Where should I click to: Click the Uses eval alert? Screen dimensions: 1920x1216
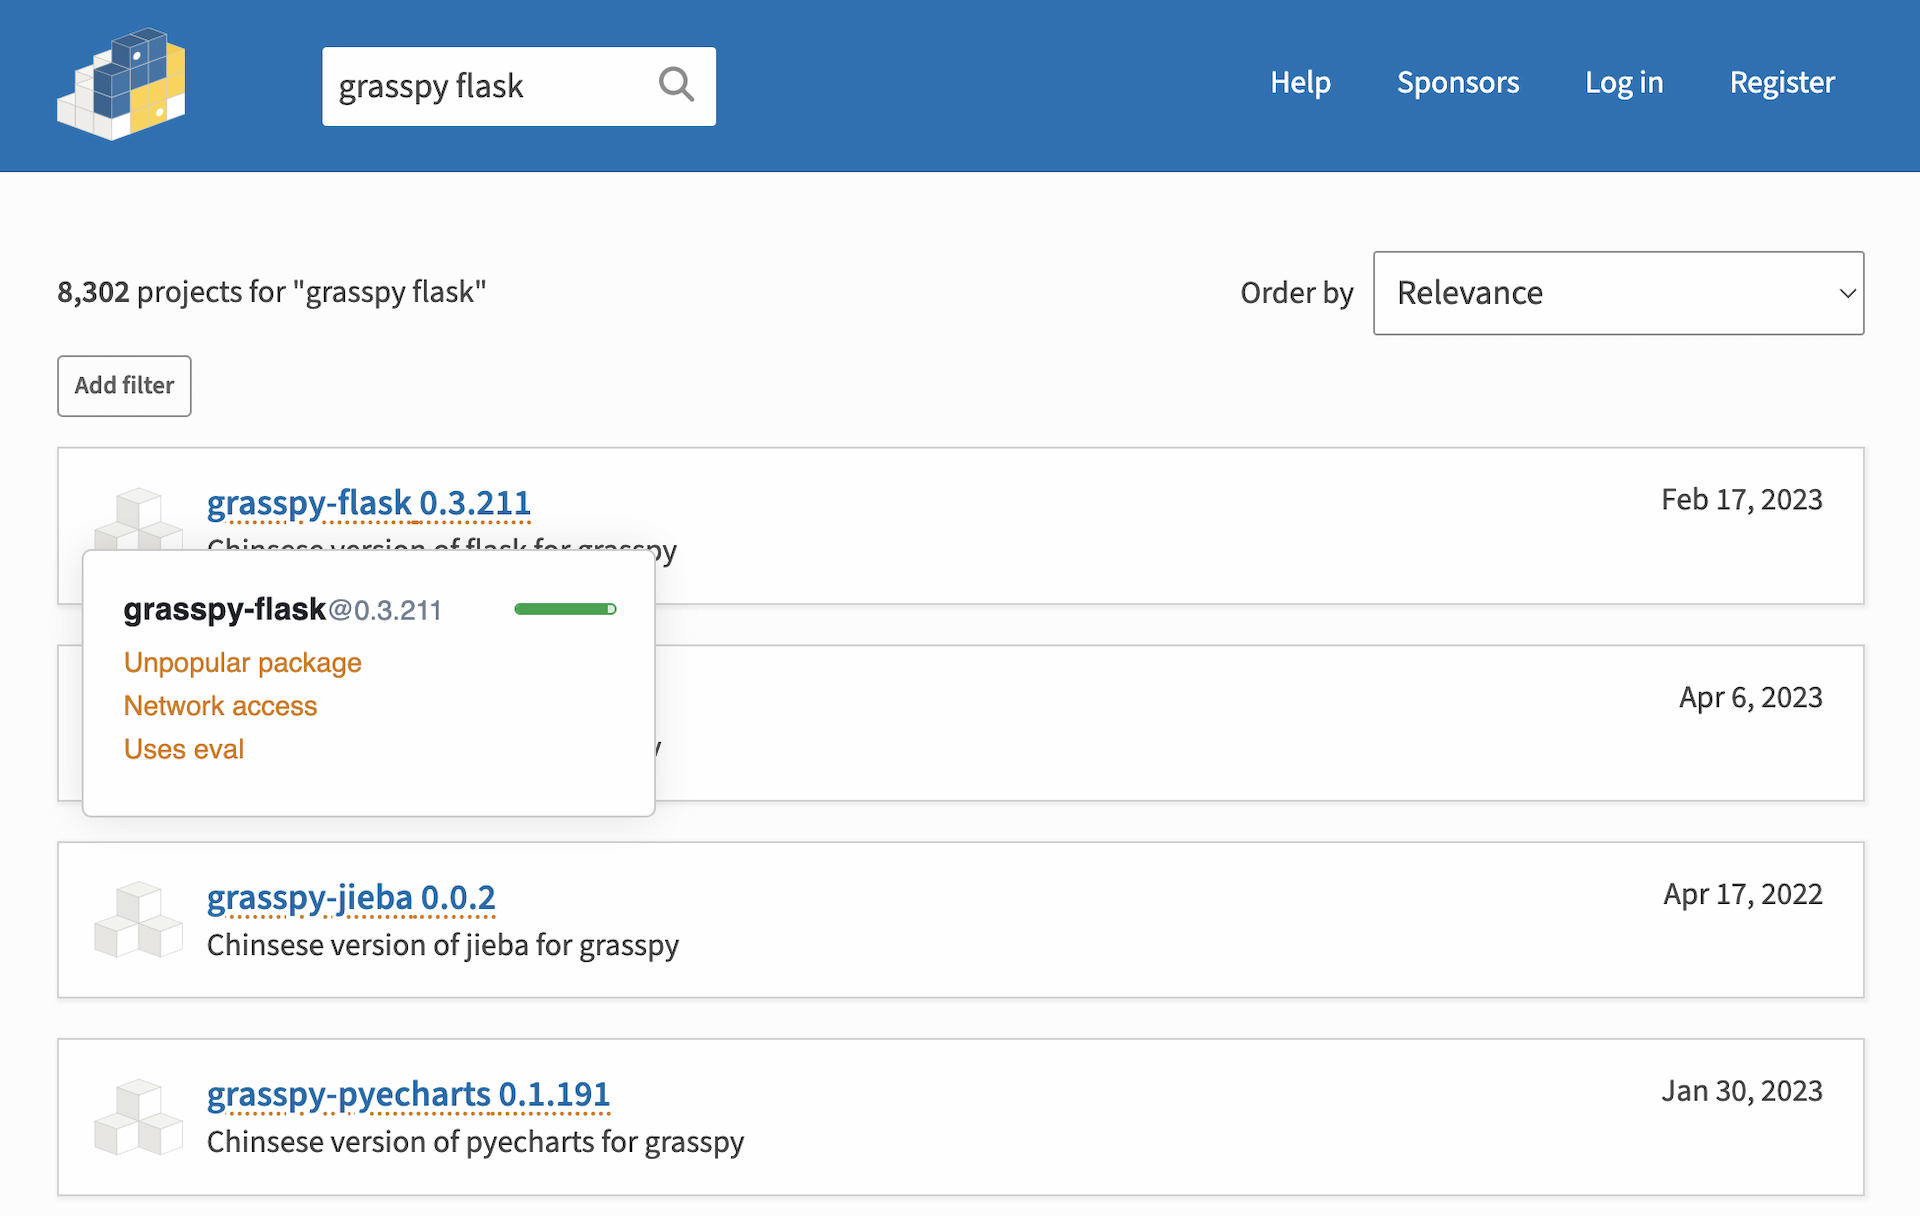[184, 749]
